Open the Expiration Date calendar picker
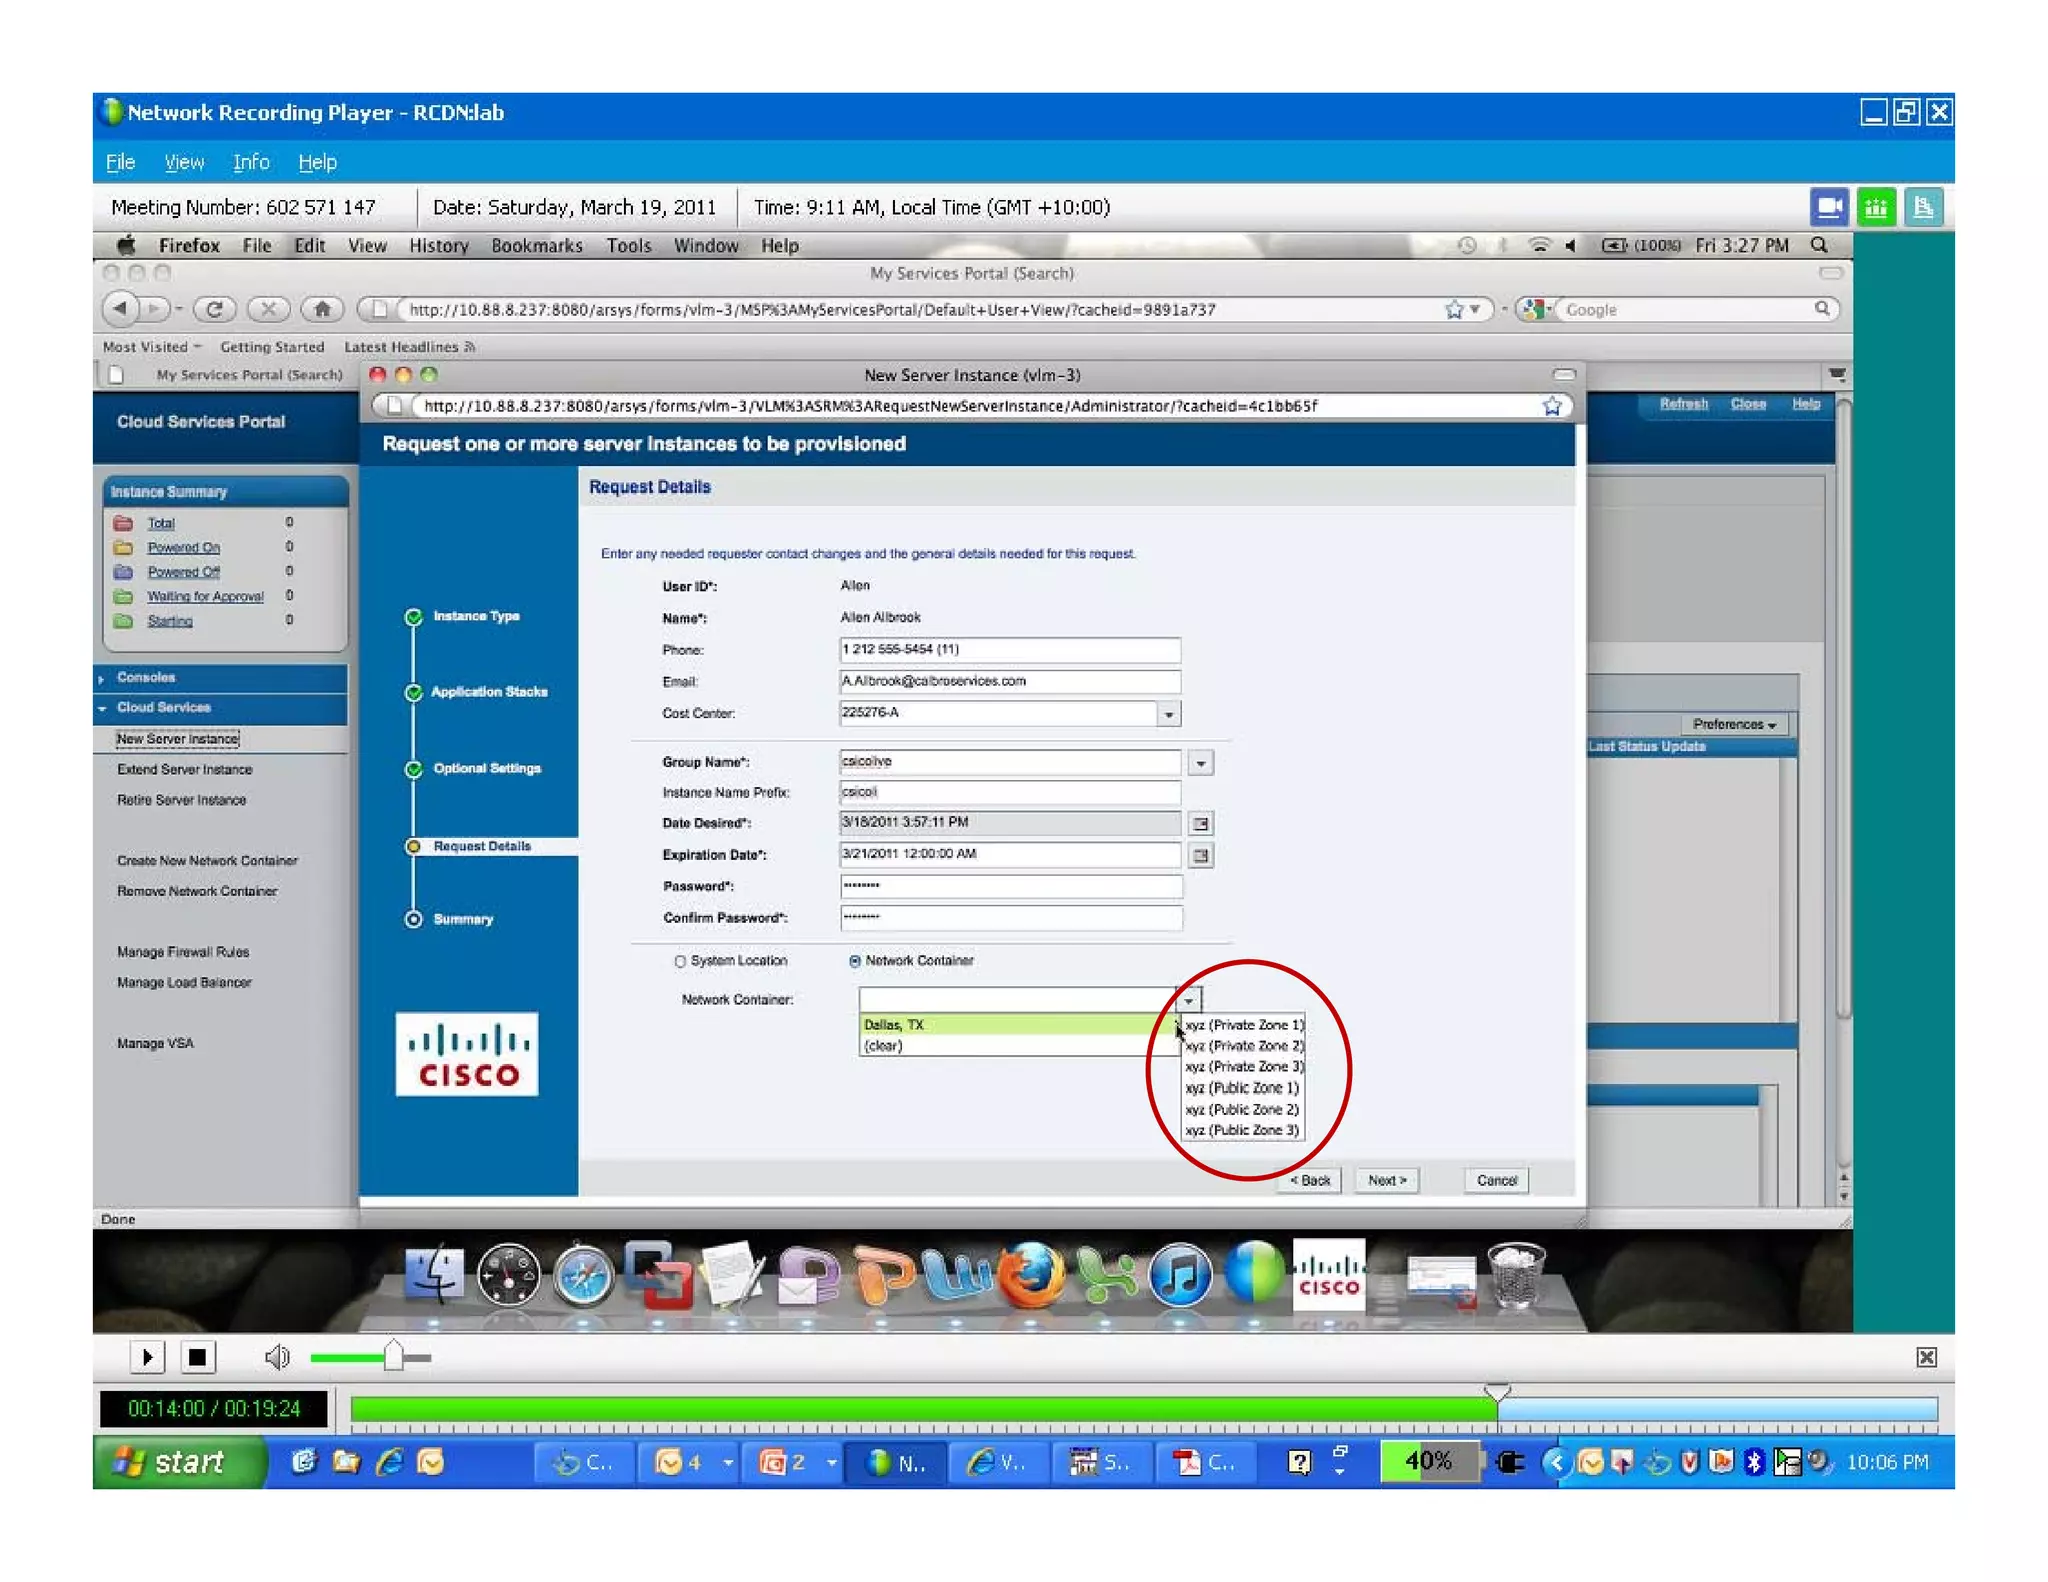Screen dimensions: 2048x1582 [1201, 856]
